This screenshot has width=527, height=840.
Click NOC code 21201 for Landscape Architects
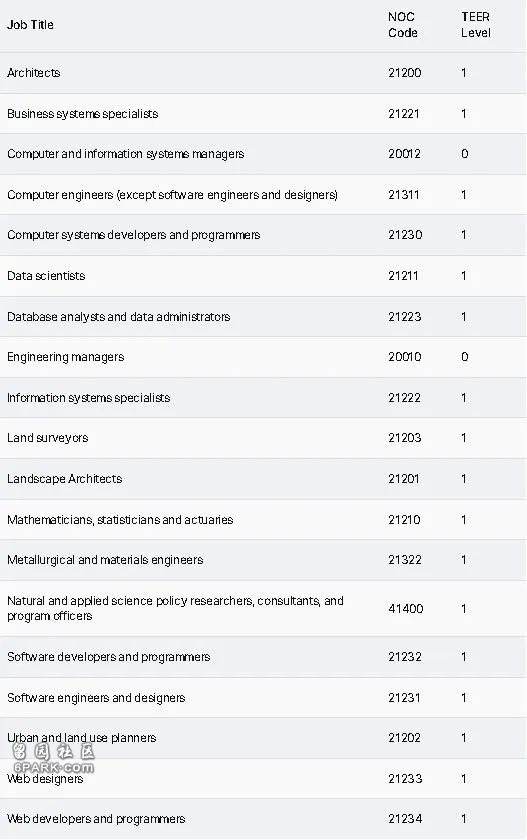pyautogui.click(x=404, y=478)
